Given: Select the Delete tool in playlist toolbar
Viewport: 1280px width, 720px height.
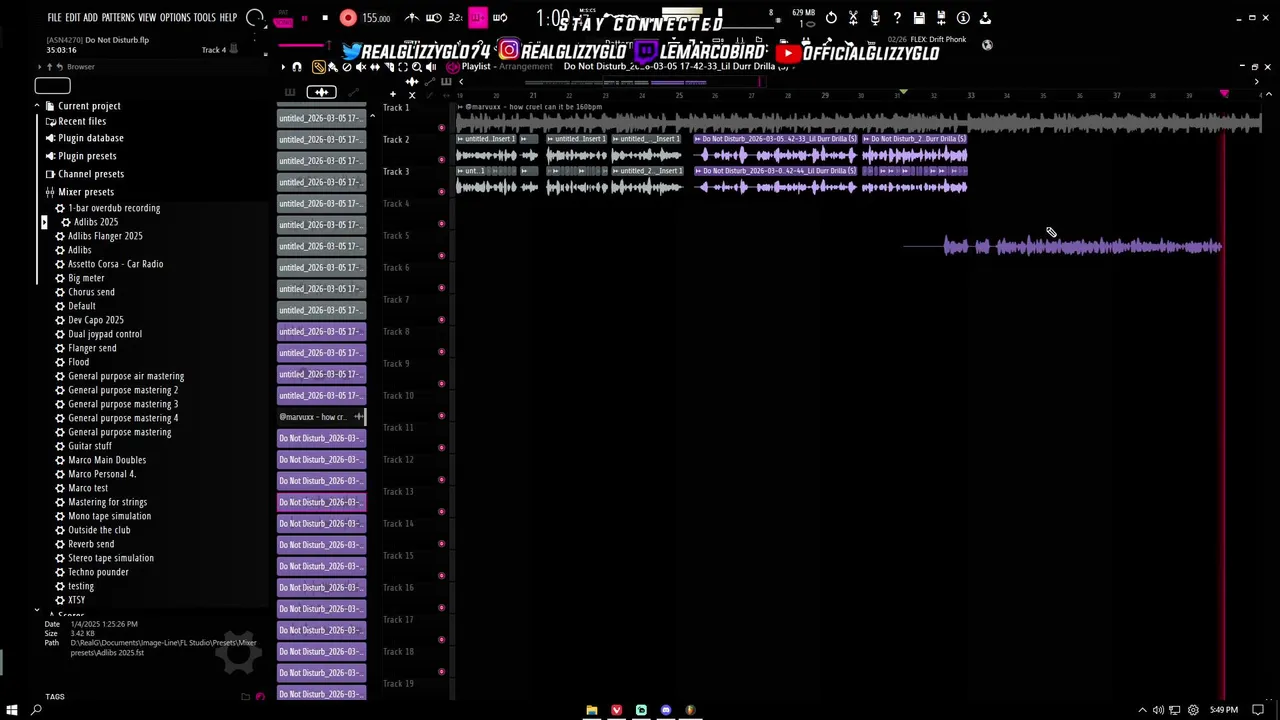Looking at the screenshot, I should pyautogui.click(x=347, y=67).
